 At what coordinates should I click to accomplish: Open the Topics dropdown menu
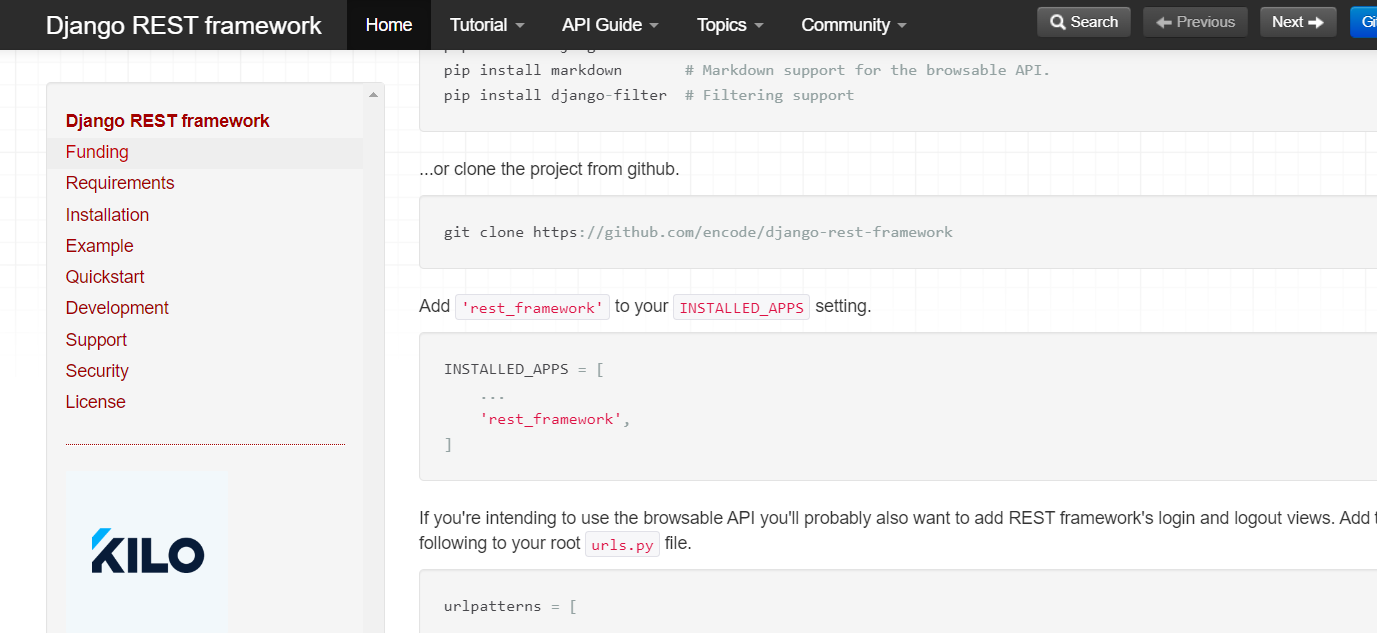[730, 25]
